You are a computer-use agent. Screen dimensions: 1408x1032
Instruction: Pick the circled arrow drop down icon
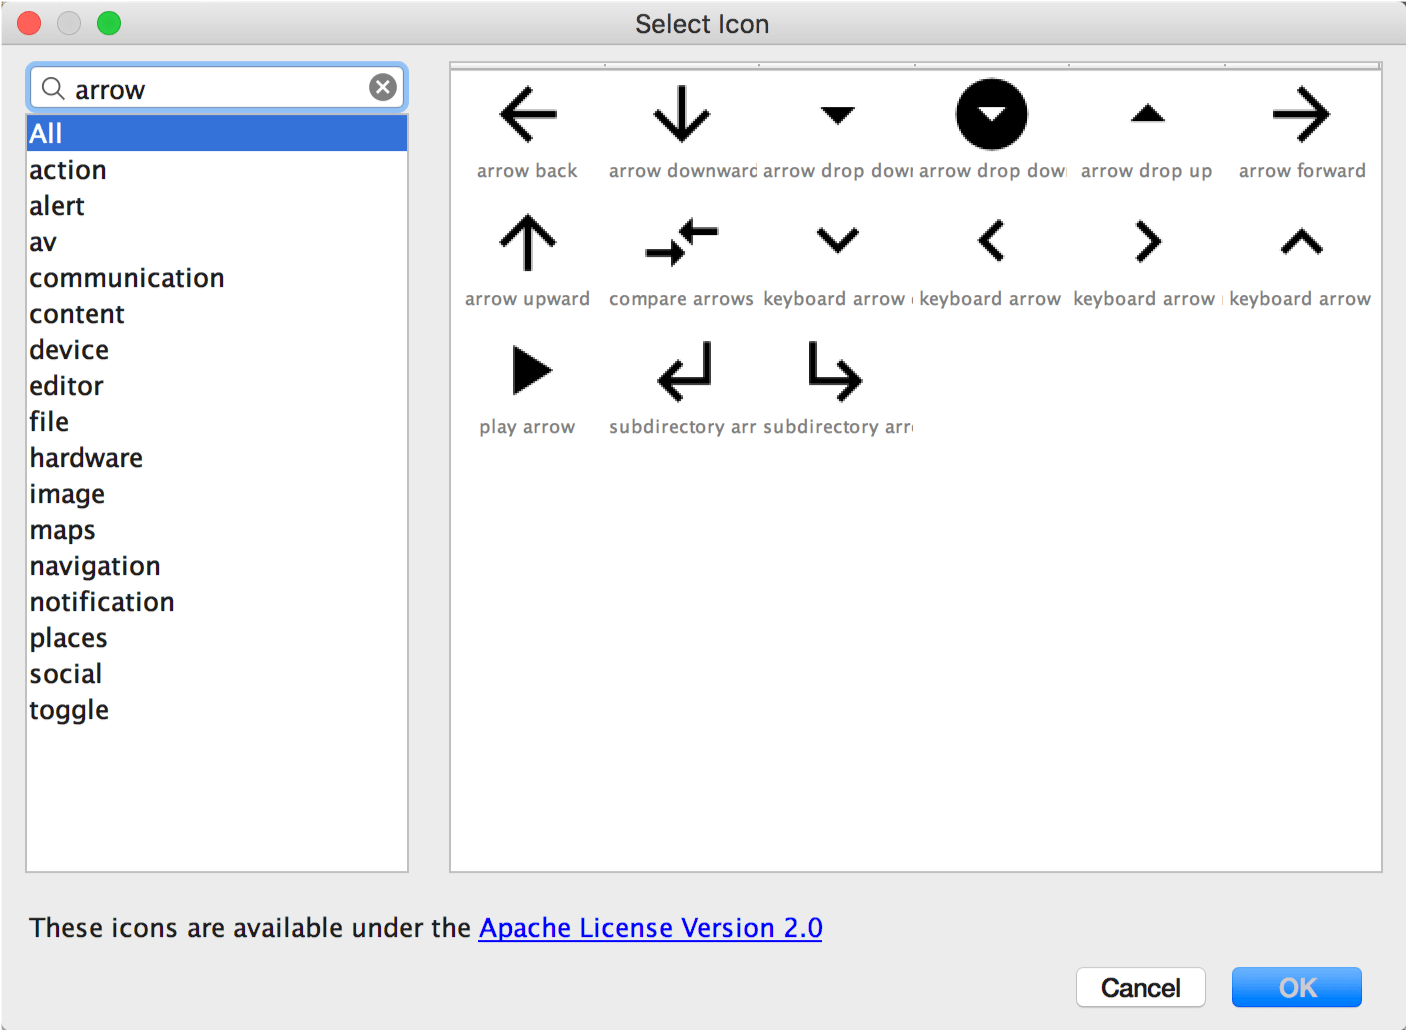[991, 114]
